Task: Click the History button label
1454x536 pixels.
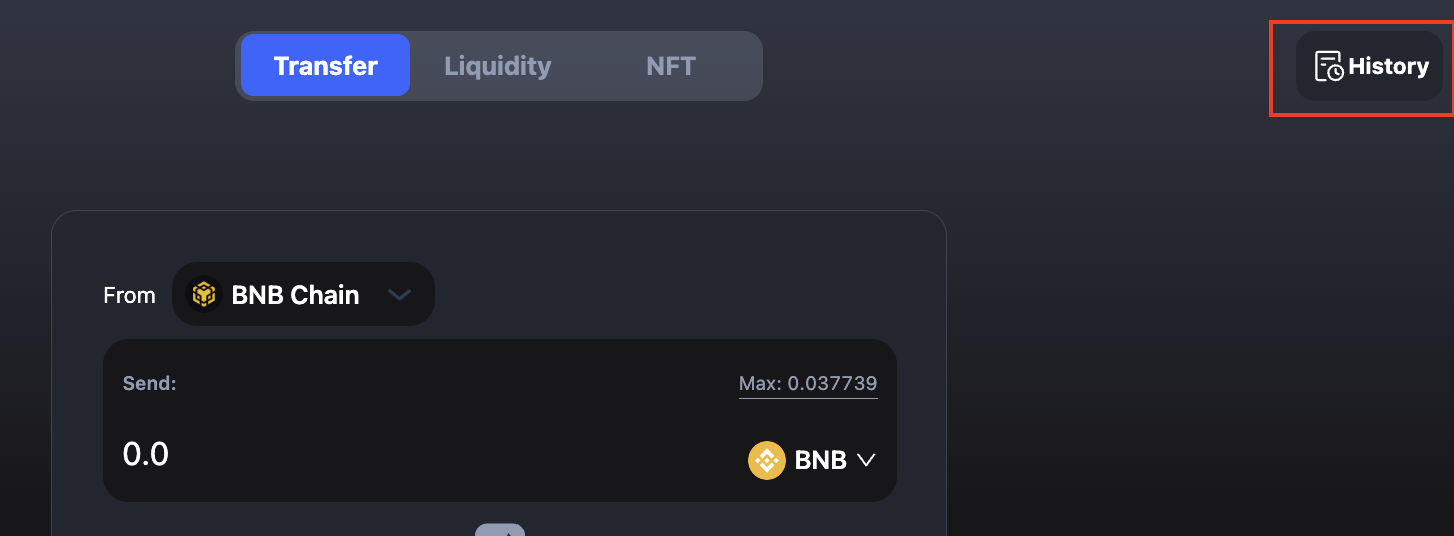Action: [1388, 66]
